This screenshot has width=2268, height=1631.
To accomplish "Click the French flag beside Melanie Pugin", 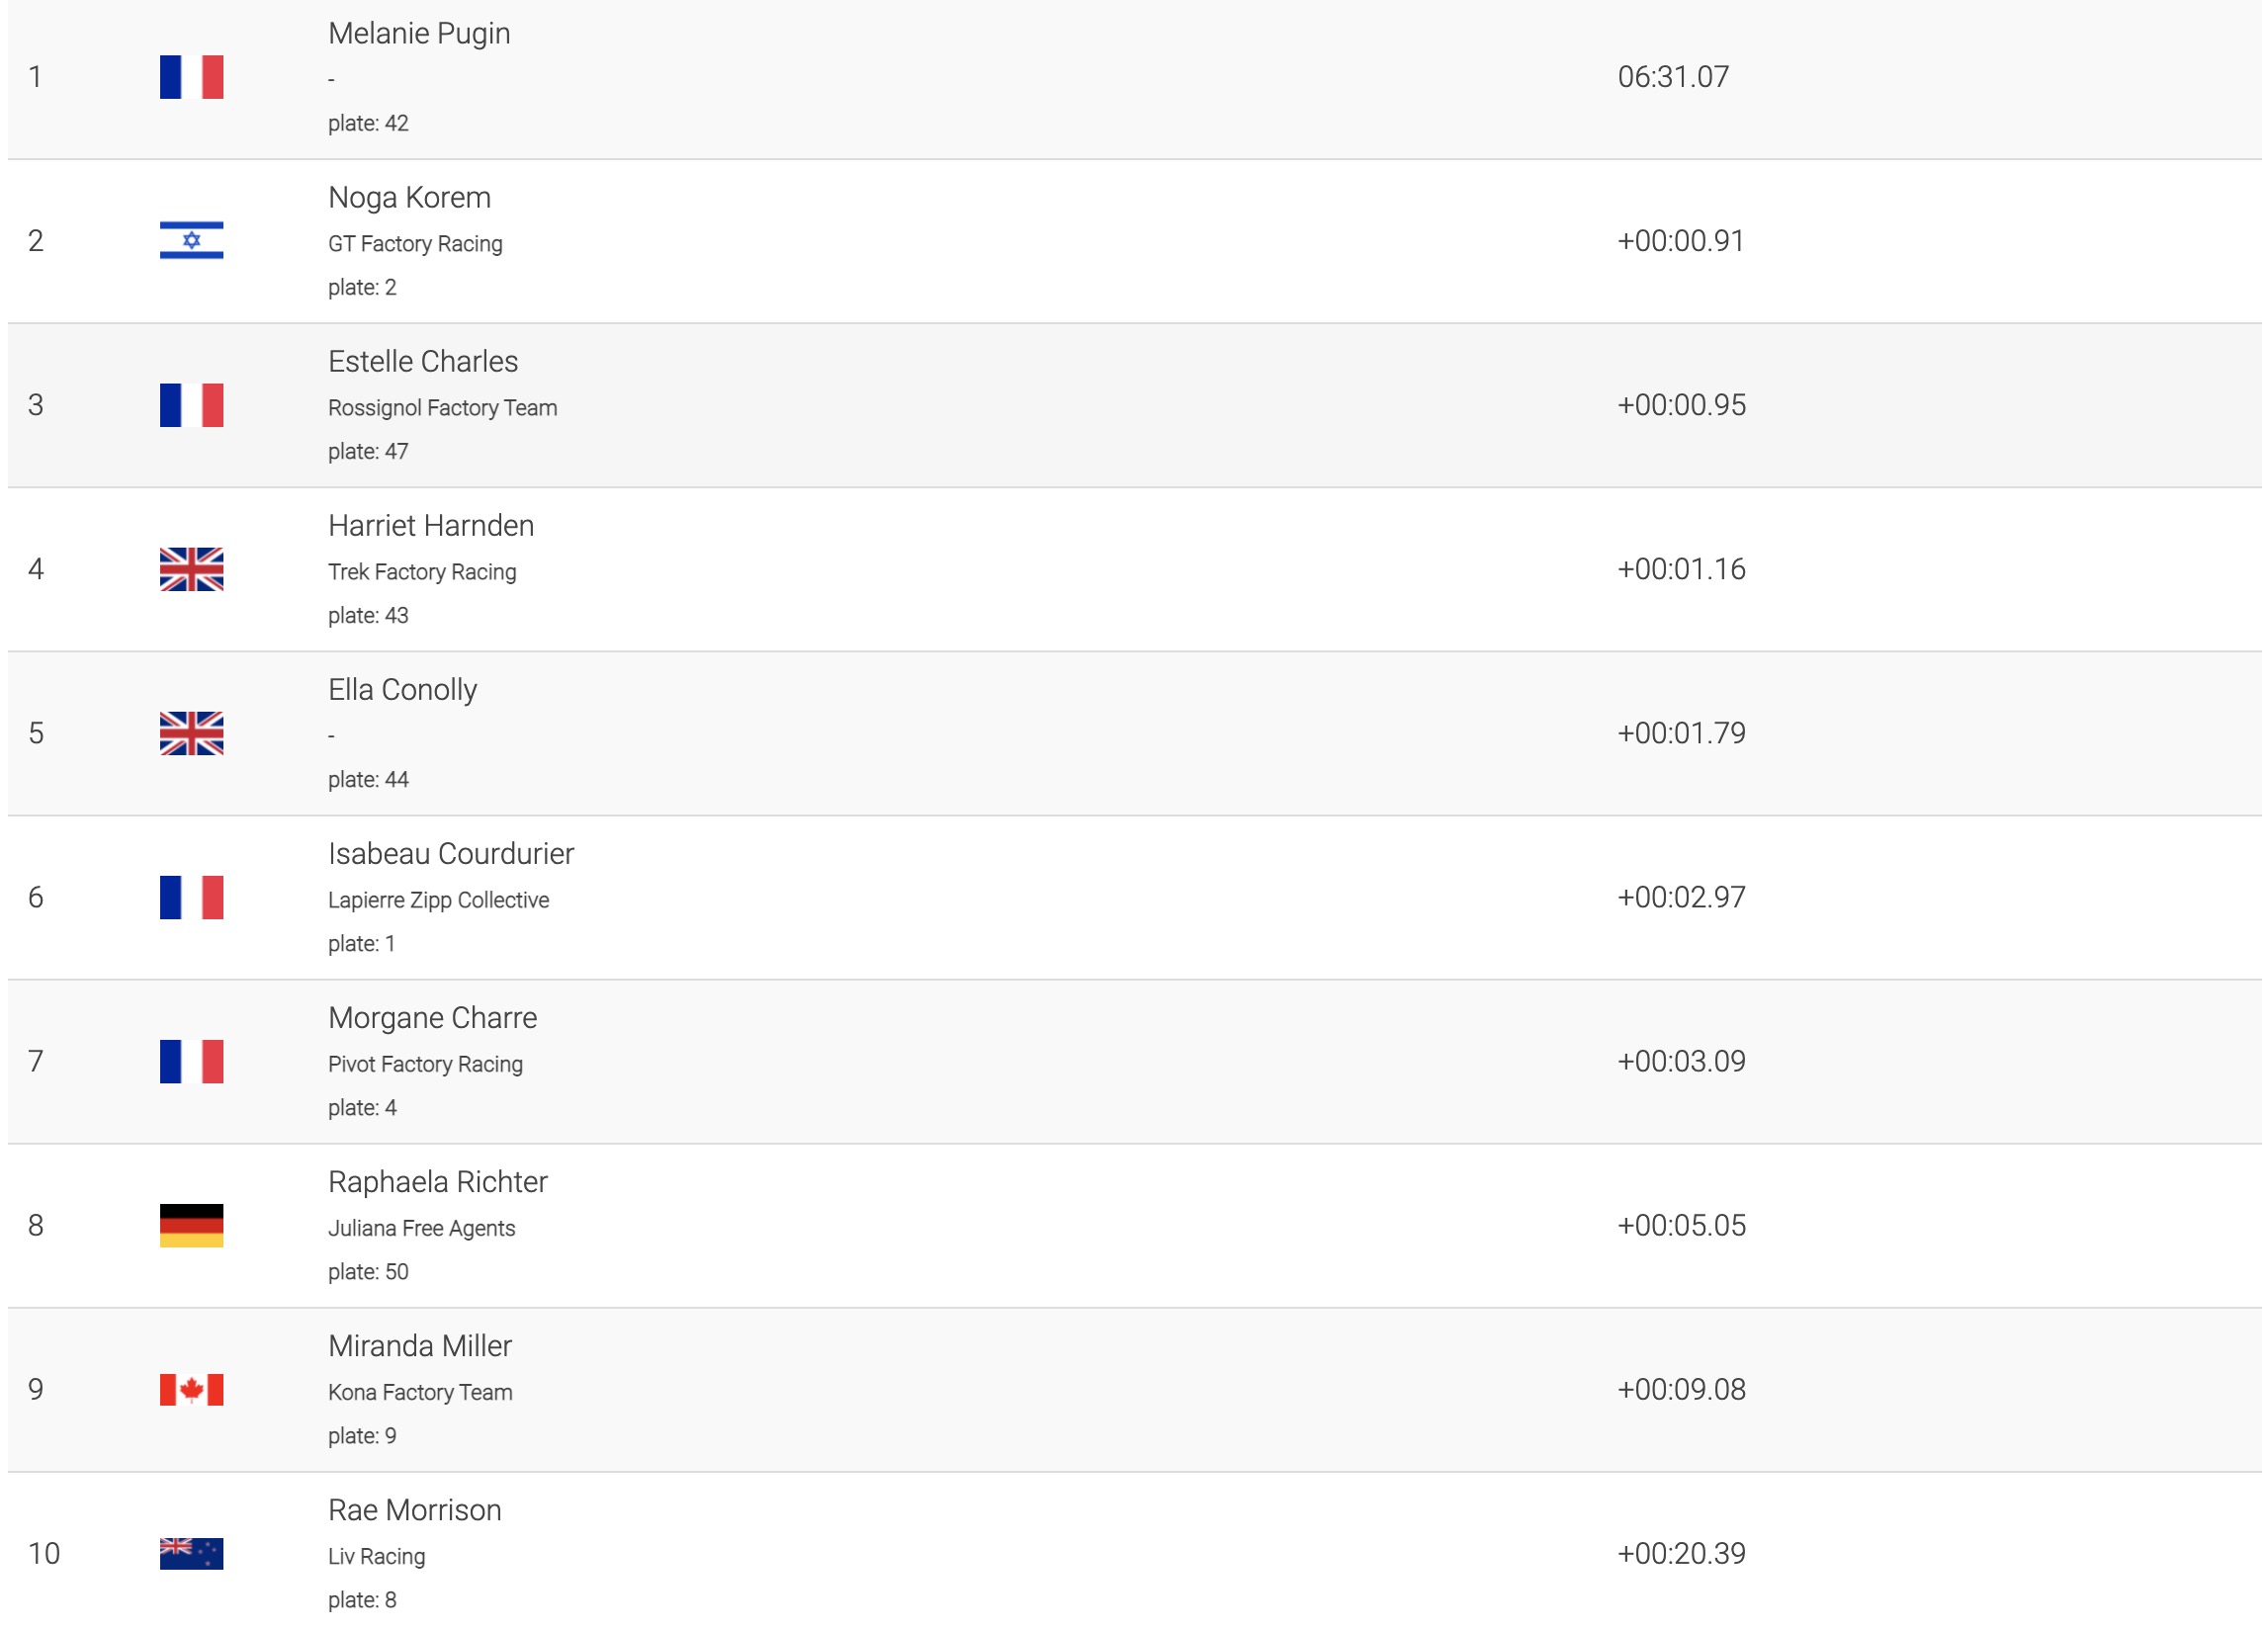I will pos(191,77).
